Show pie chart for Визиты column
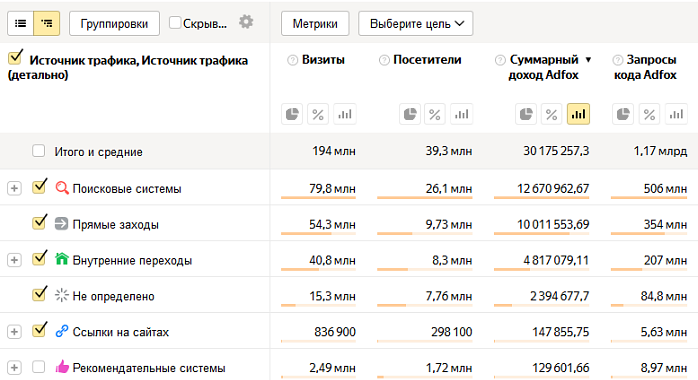The image size is (698, 380). pos(292,114)
